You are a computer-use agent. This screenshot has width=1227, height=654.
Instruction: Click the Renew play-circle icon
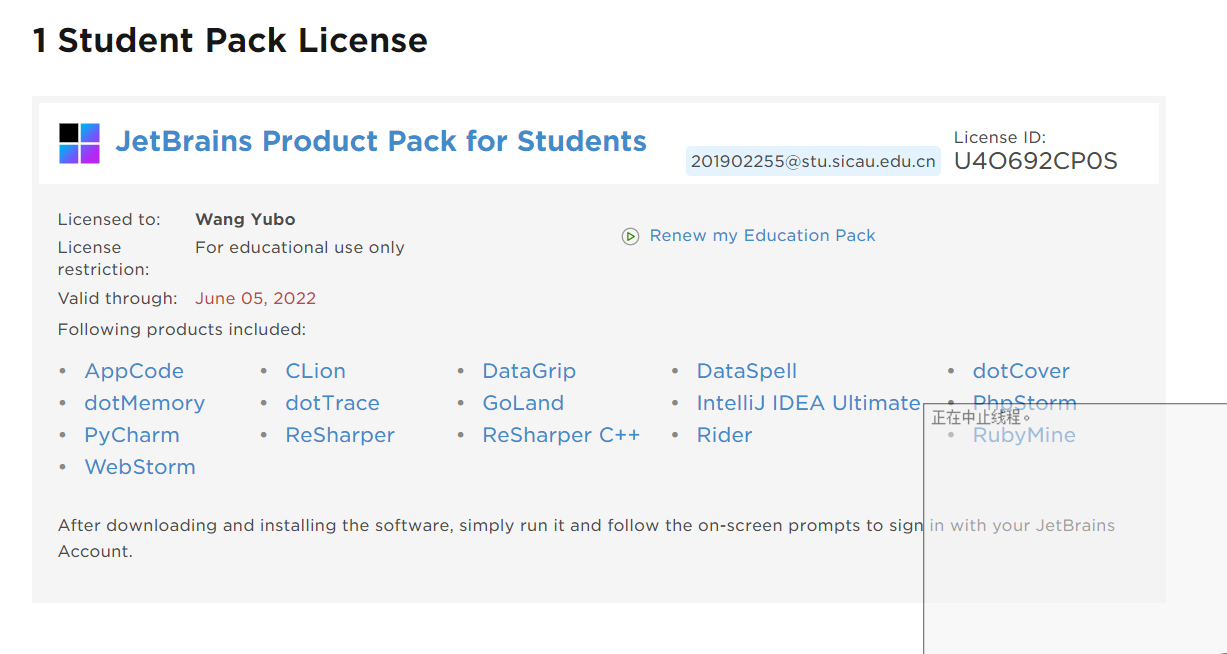pyautogui.click(x=630, y=236)
